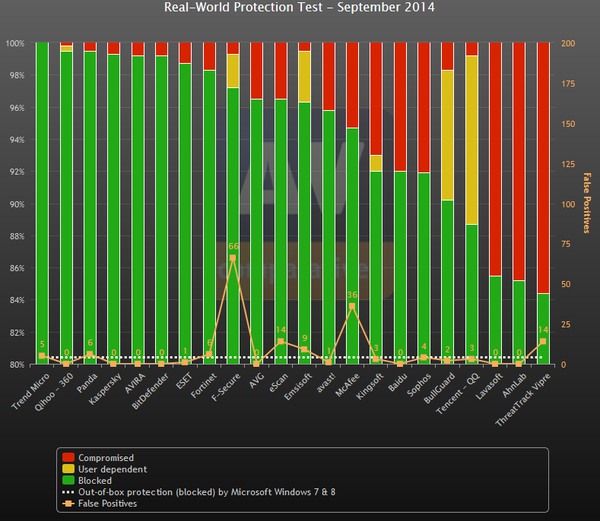Click the McAfee axis label
The height and width of the screenshot is (521, 600).
347,385
